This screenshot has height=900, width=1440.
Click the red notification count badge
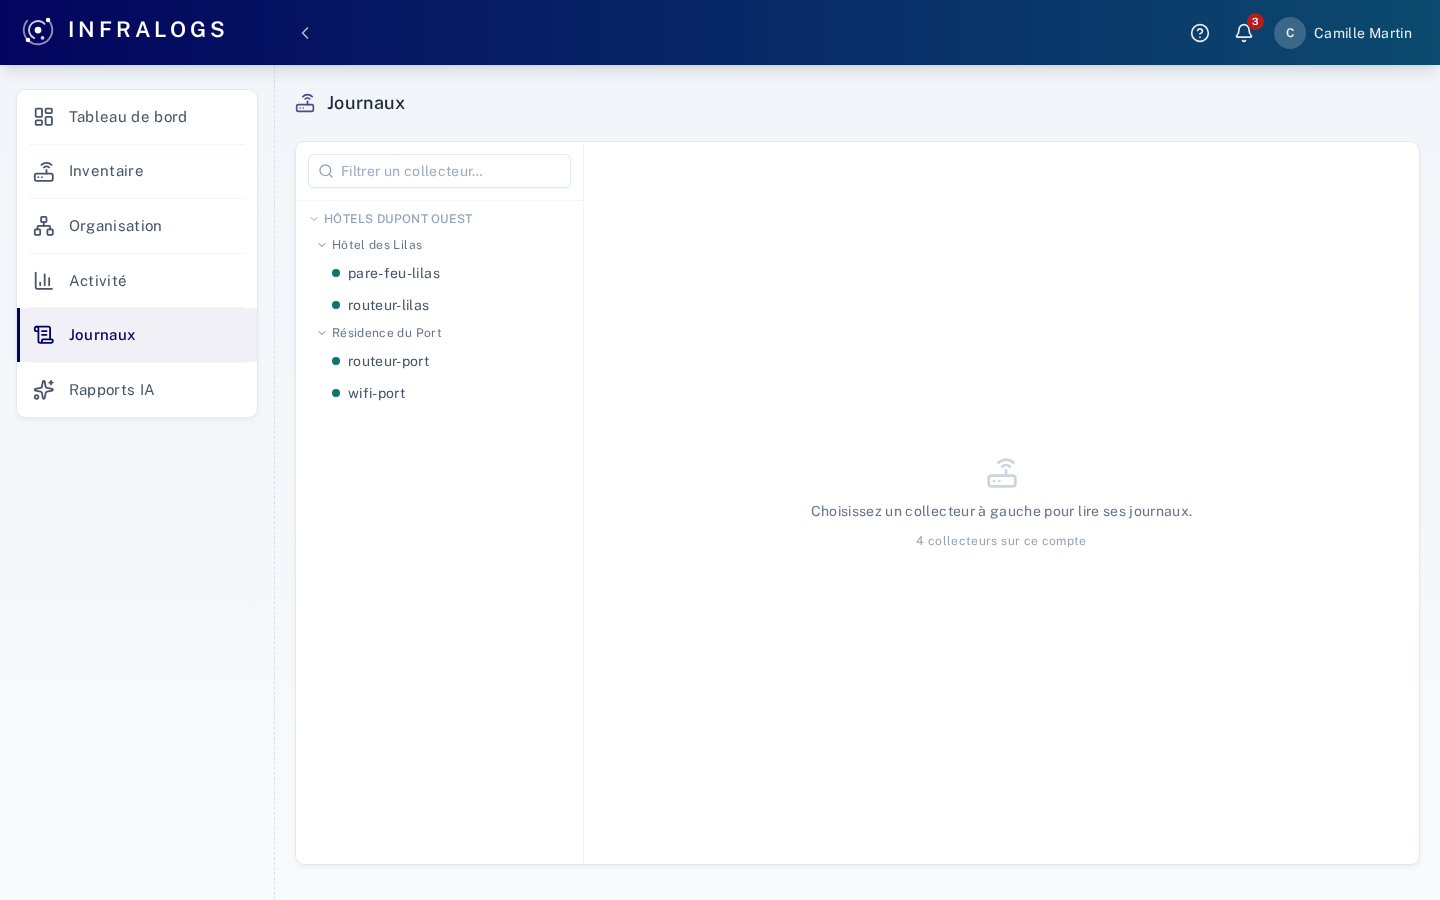coord(1255,21)
